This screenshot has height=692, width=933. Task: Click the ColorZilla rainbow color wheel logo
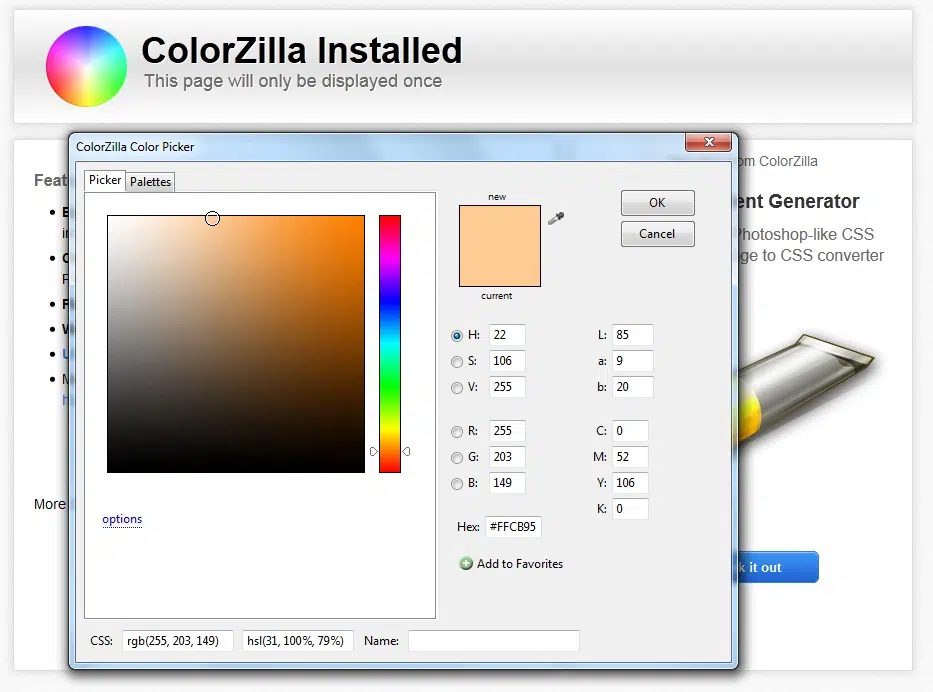(87, 66)
